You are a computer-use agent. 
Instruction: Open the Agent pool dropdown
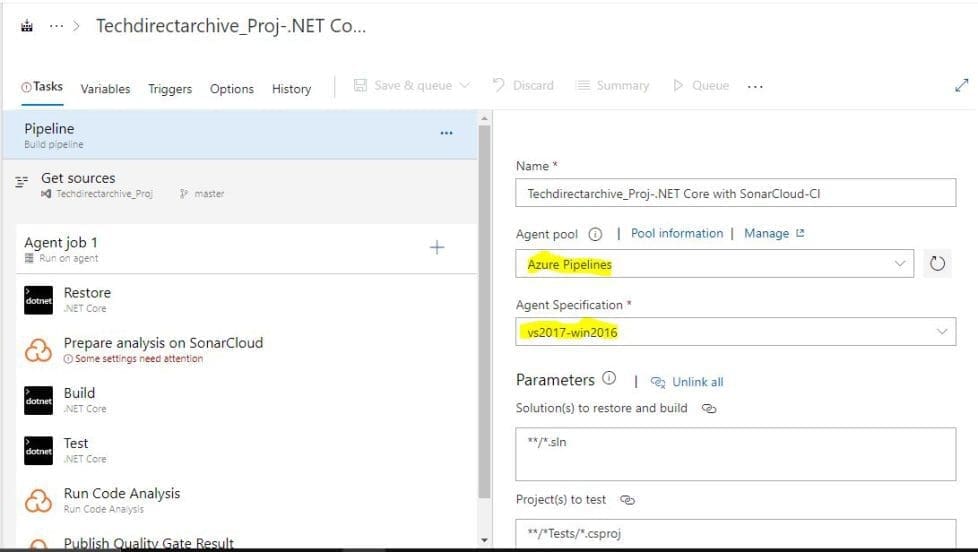click(717, 265)
